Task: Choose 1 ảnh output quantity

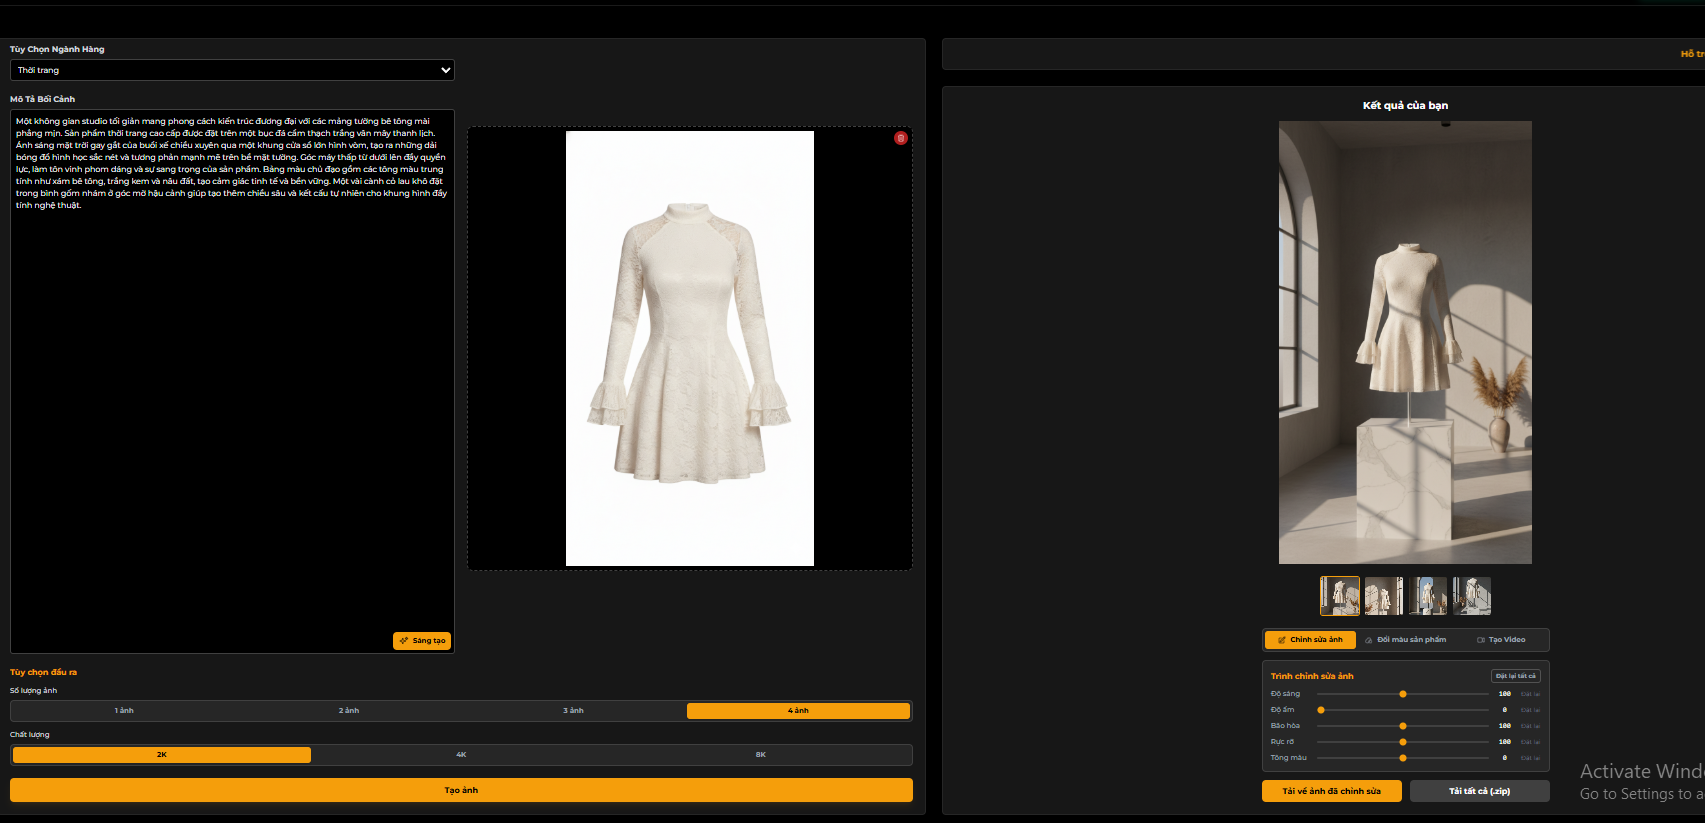Action: point(124,711)
